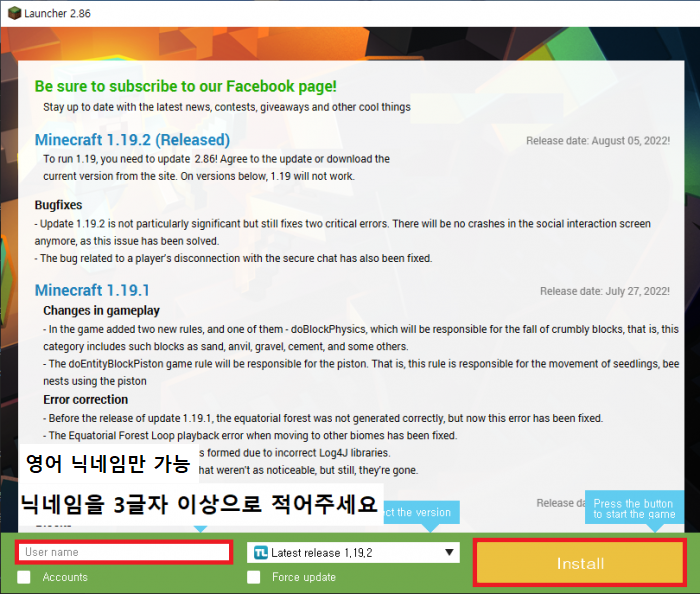700x594 pixels.
Task: Click the "Press the button to start" tooltip
Action: pyautogui.click(x=632, y=509)
